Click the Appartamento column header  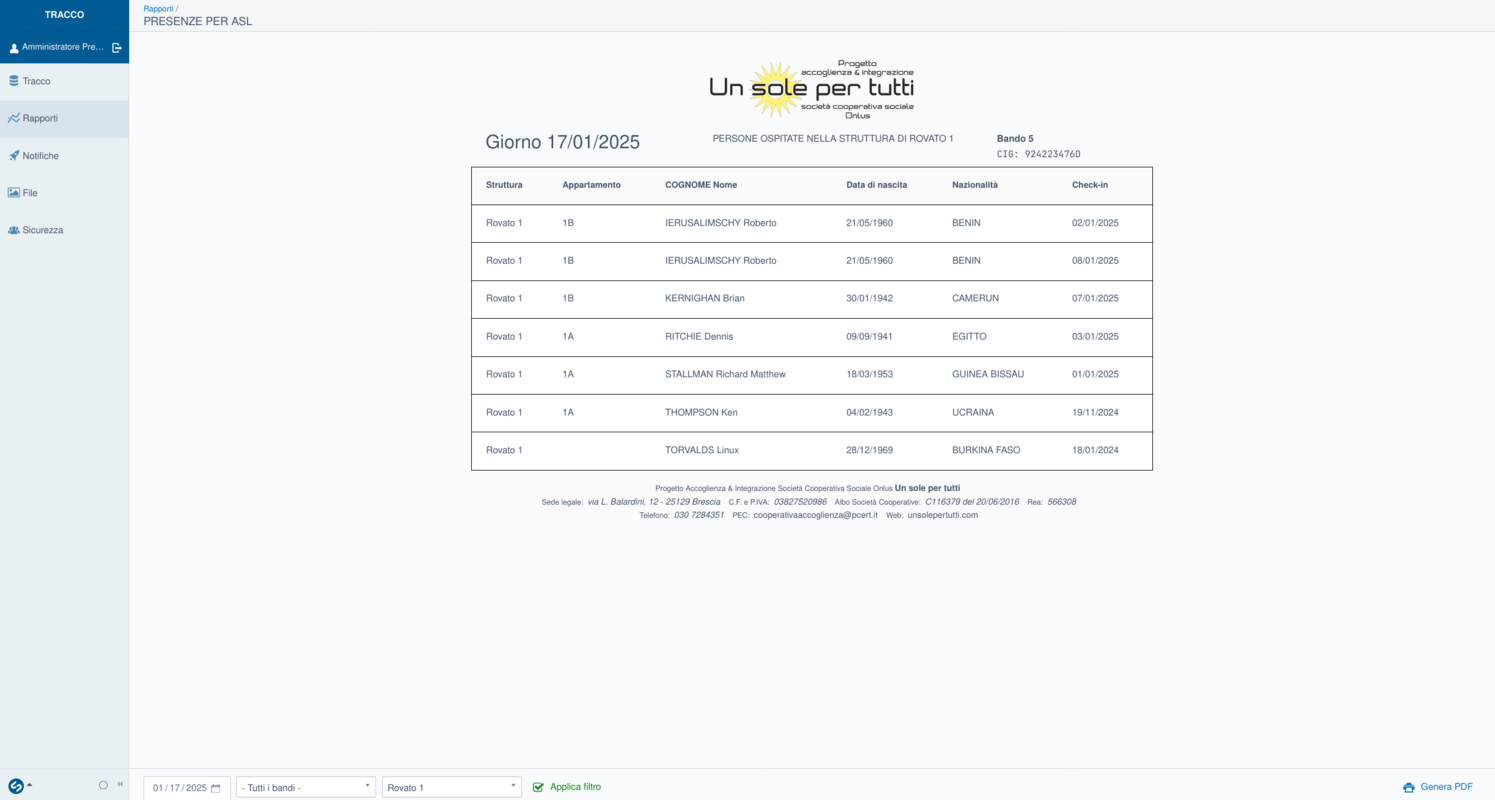[x=591, y=185]
